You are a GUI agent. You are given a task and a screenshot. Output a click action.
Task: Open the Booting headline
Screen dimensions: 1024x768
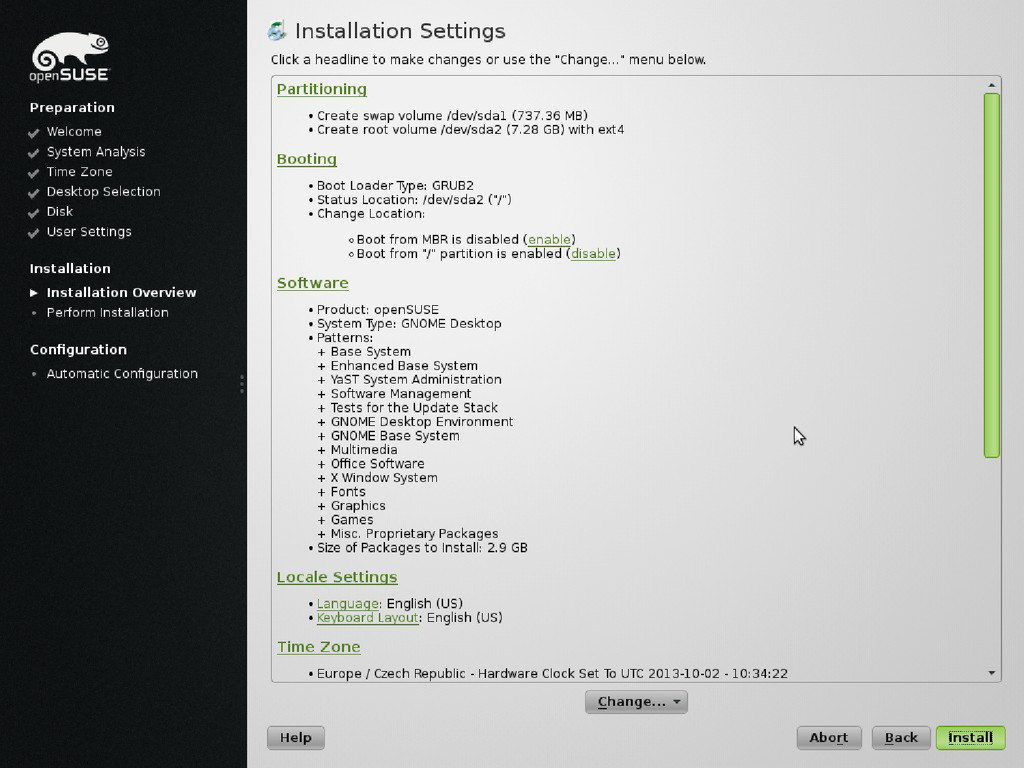[x=306, y=159]
